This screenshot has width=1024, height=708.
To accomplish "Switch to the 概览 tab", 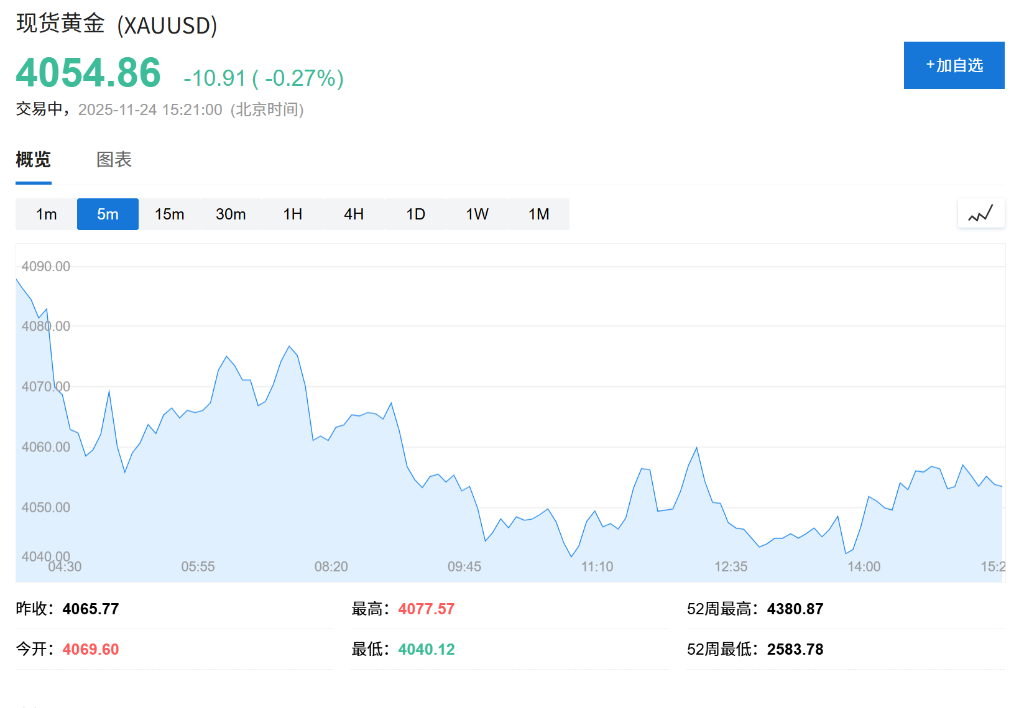I will pos(33,159).
